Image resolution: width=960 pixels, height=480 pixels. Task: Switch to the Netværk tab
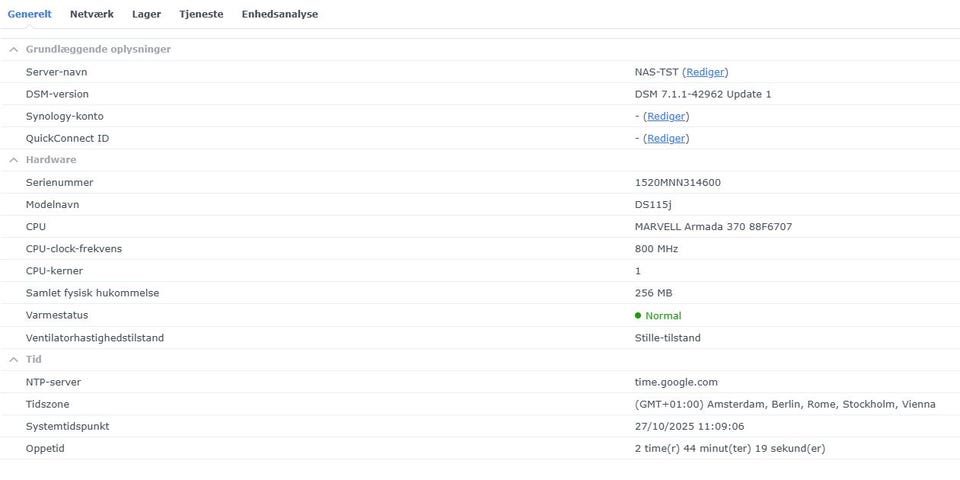tap(91, 14)
